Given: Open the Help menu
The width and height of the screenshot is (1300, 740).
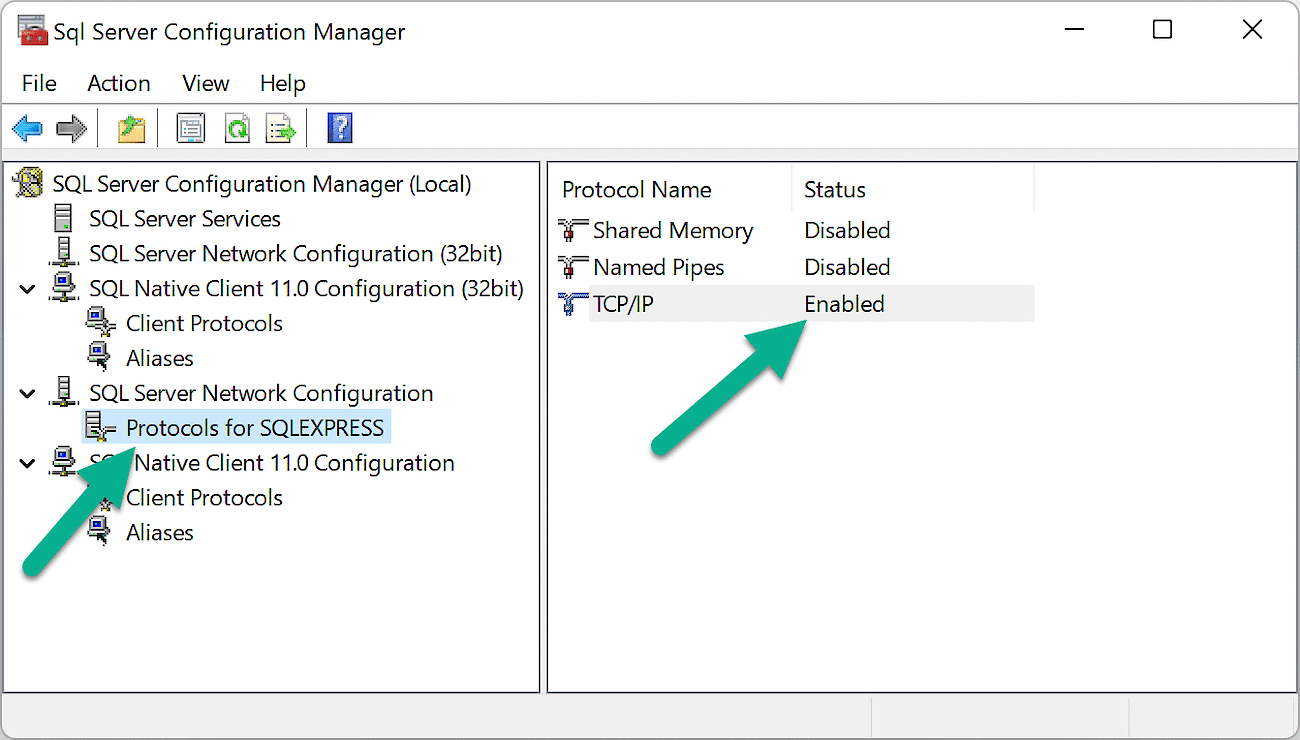Looking at the screenshot, I should coord(282,83).
